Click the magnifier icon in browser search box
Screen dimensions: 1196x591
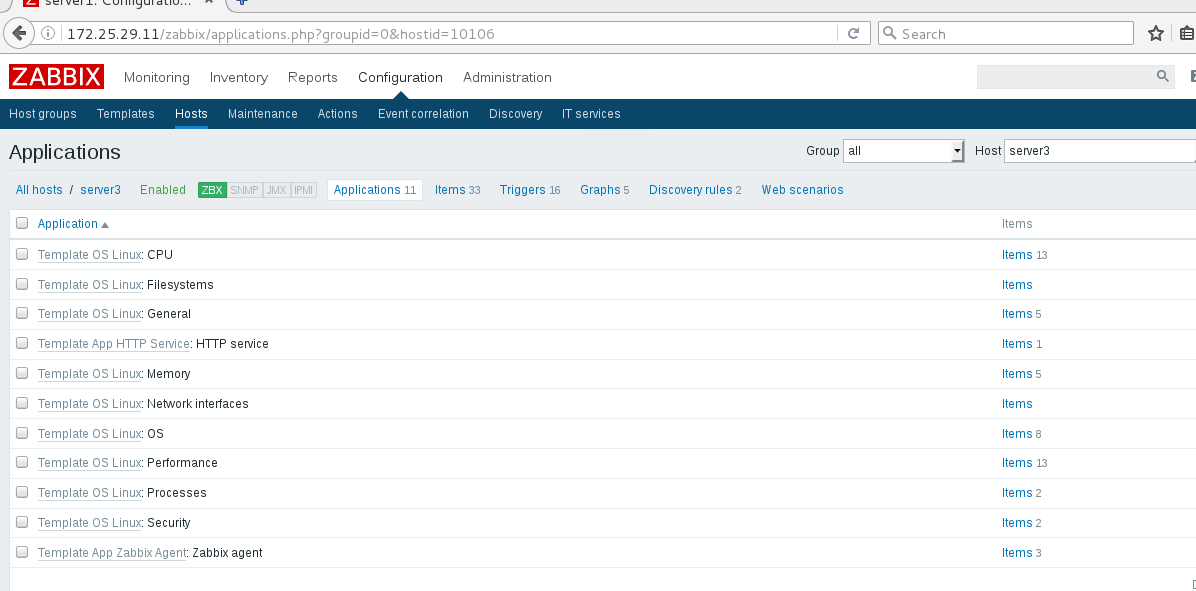890,34
